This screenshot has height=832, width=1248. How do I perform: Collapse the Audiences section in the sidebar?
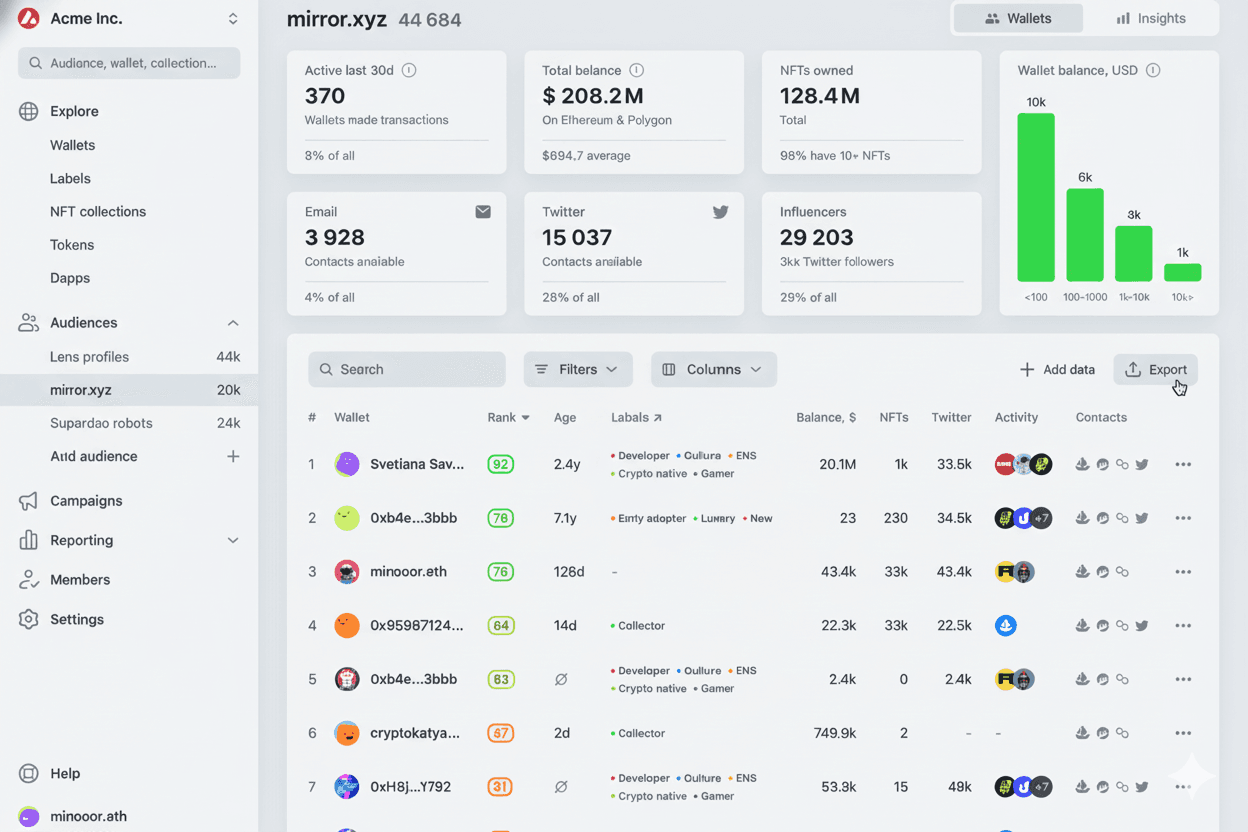(x=233, y=322)
